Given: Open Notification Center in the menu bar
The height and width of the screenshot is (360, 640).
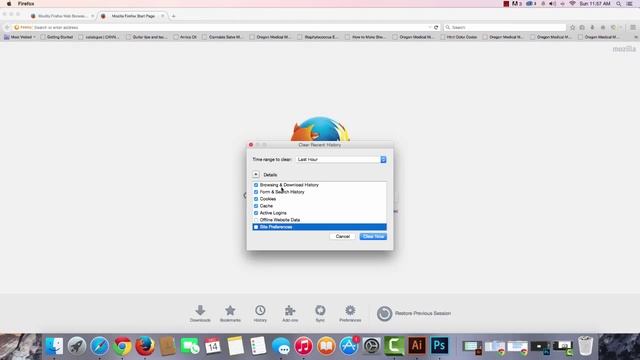Looking at the screenshot, I should pyautogui.click(x=630, y=4).
